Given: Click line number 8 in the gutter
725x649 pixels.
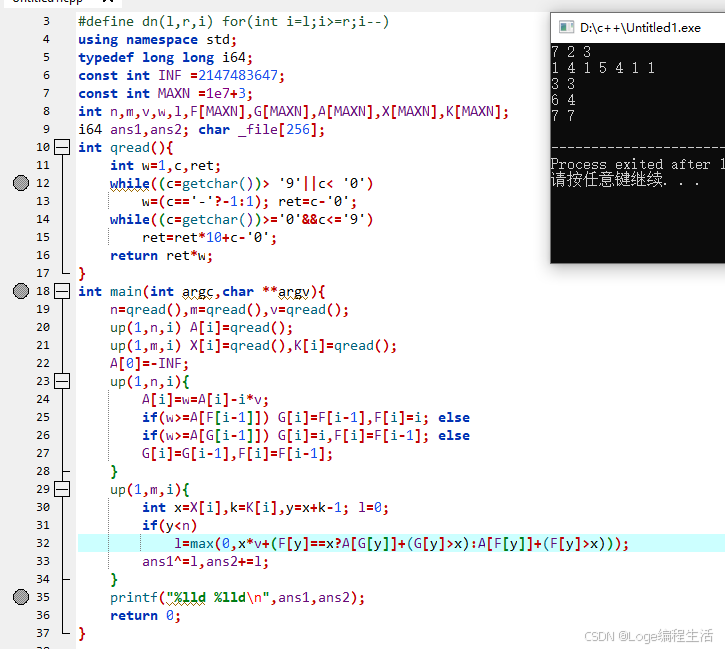Looking at the screenshot, I should [46, 111].
